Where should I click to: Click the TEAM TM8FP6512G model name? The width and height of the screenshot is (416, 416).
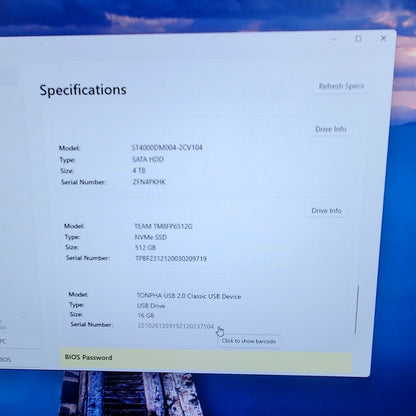(163, 226)
